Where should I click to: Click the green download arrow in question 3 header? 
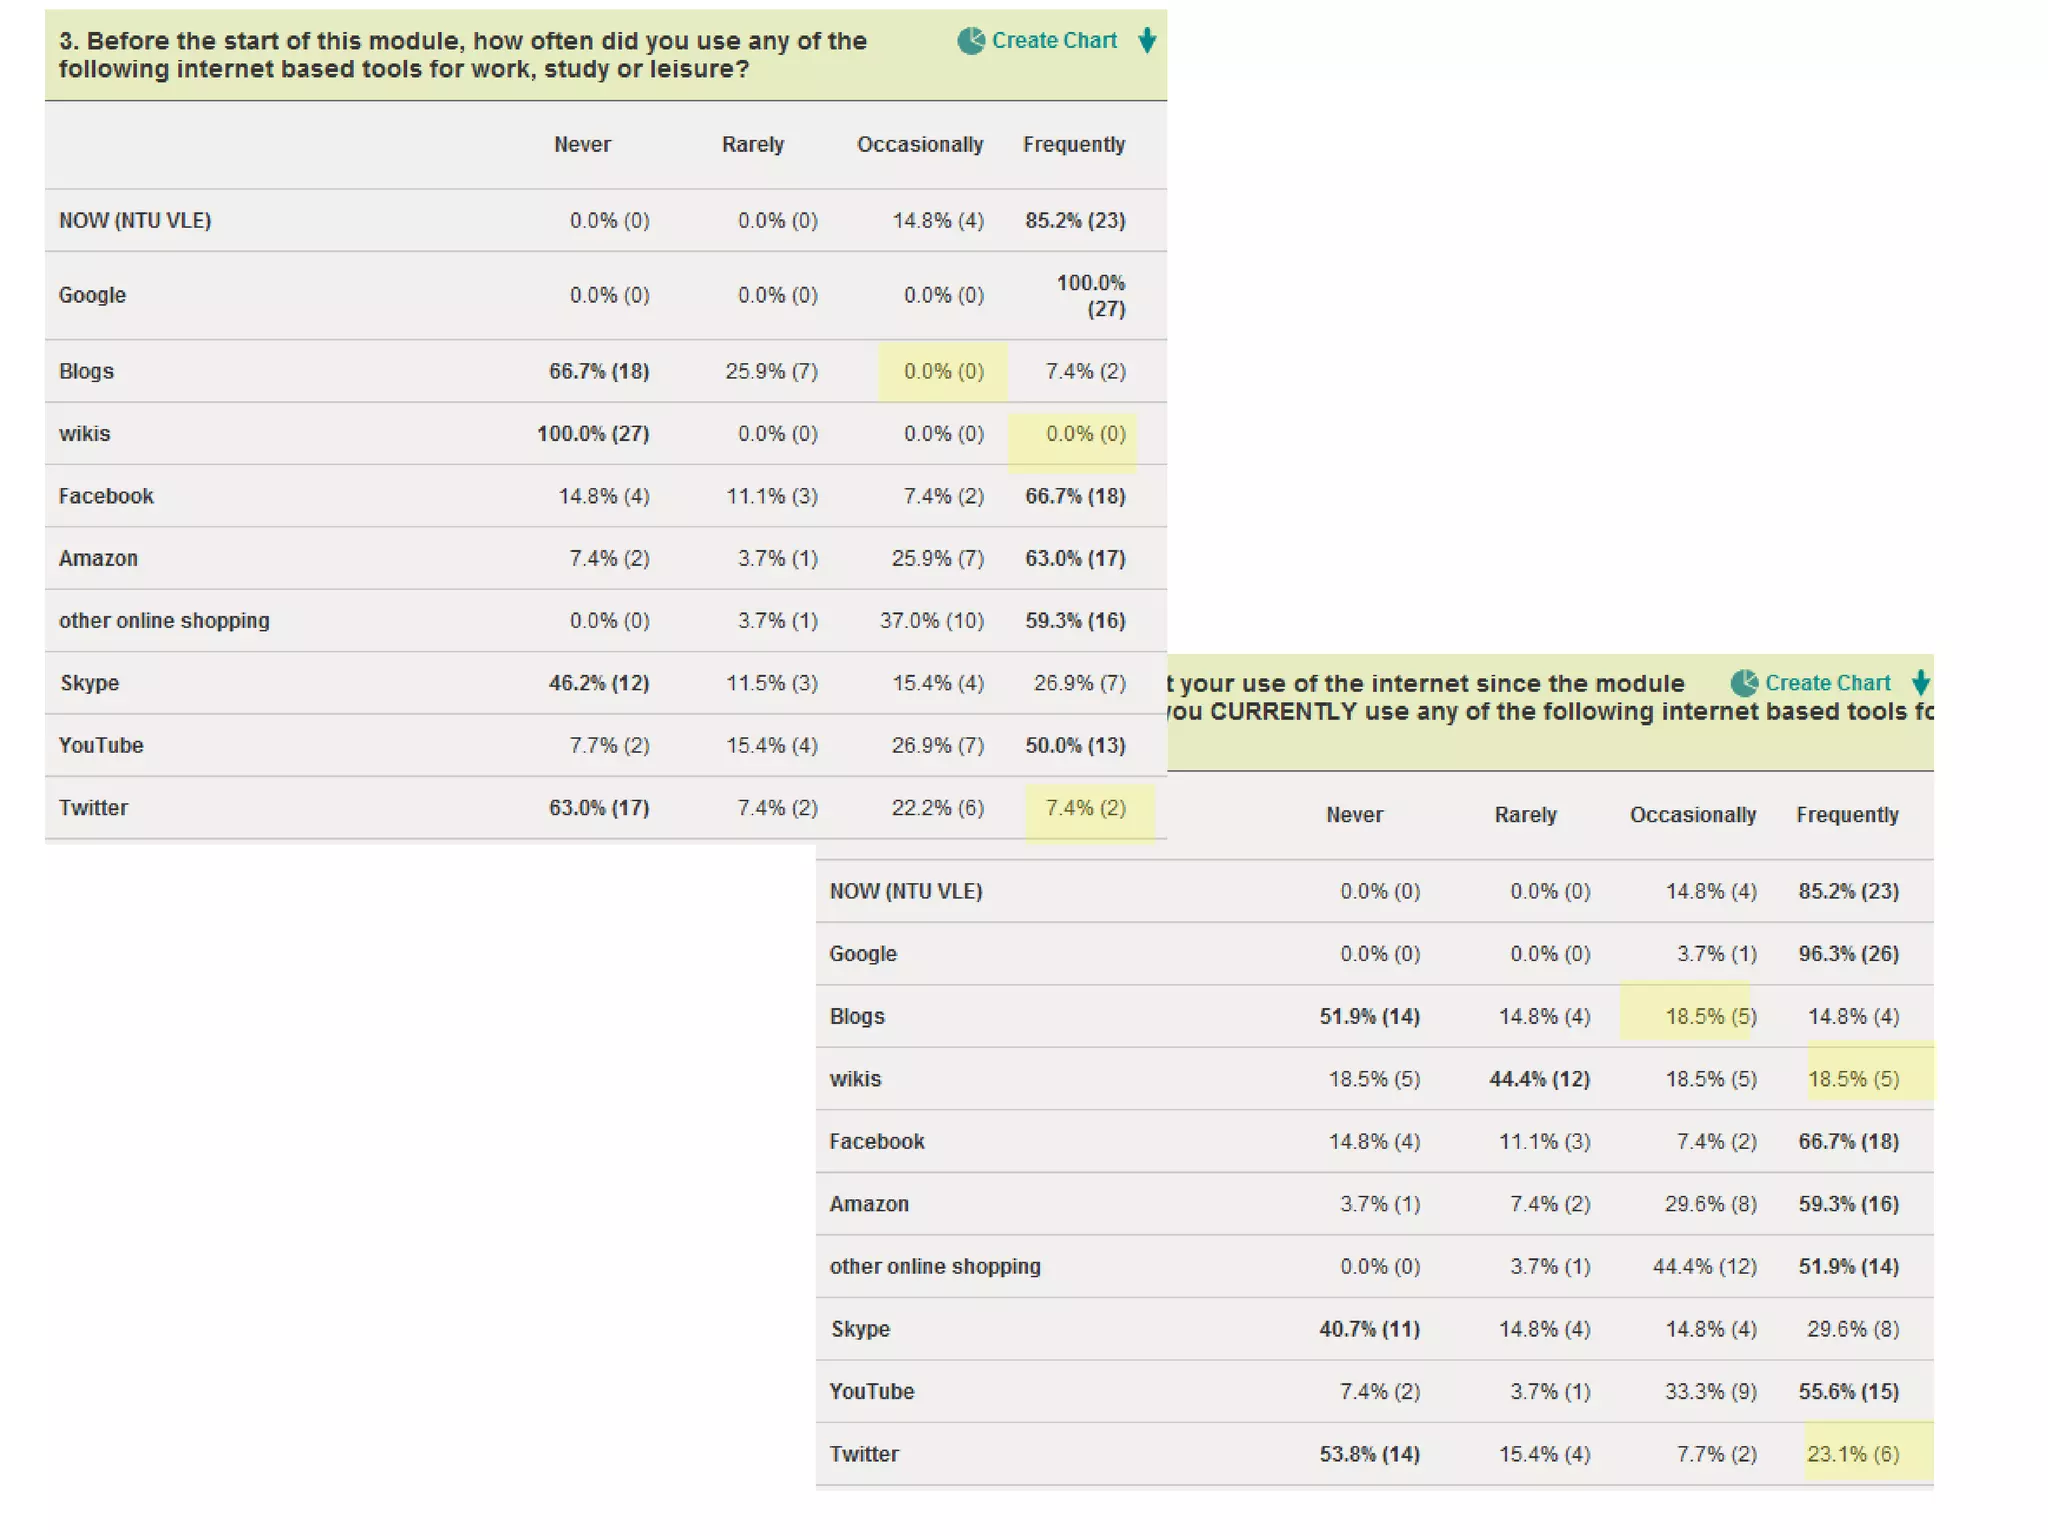(1147, 41)
